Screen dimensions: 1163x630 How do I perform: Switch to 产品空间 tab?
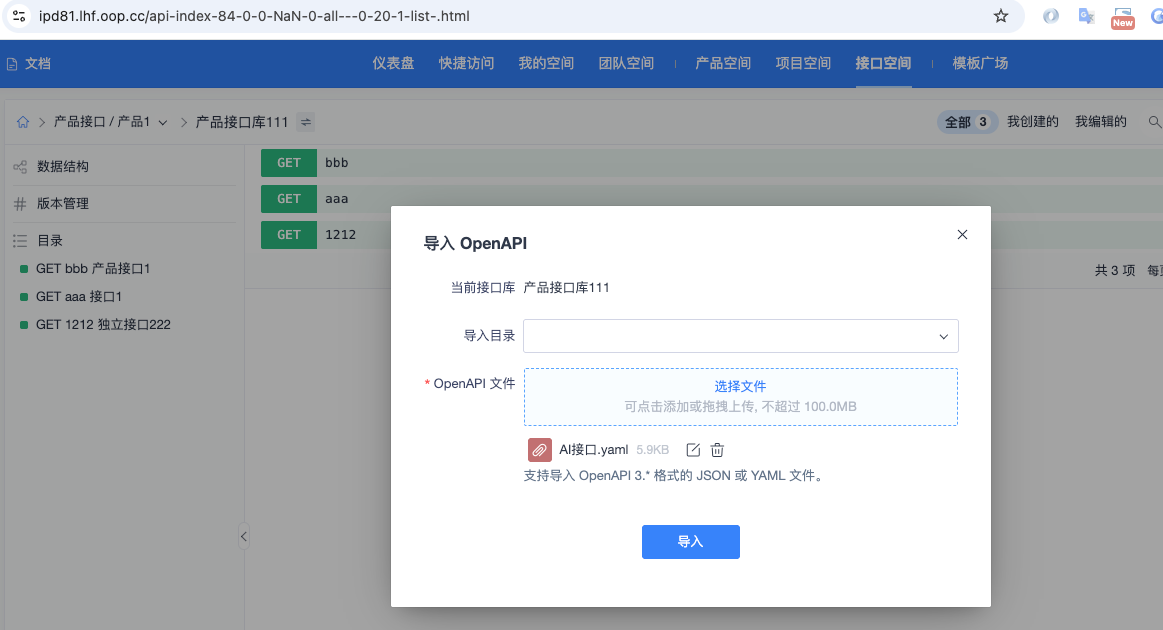pos(722,63)
